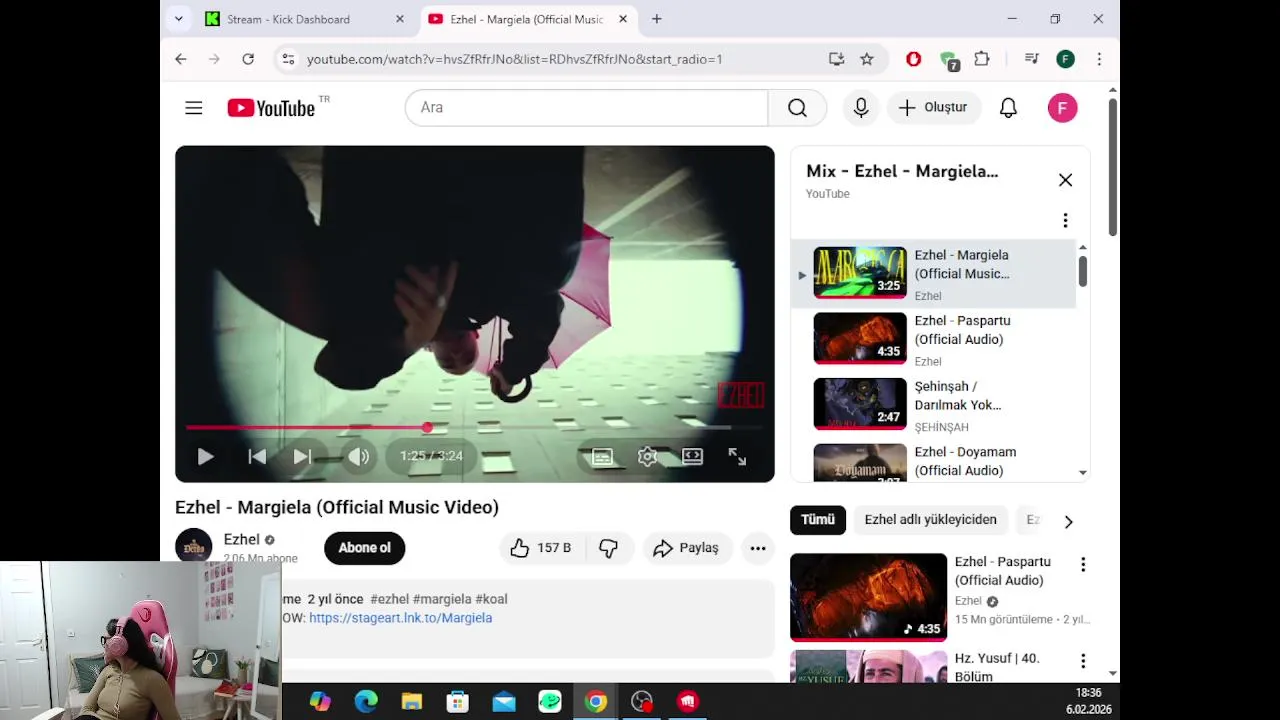Open a new browser tab

coord(656,19)
